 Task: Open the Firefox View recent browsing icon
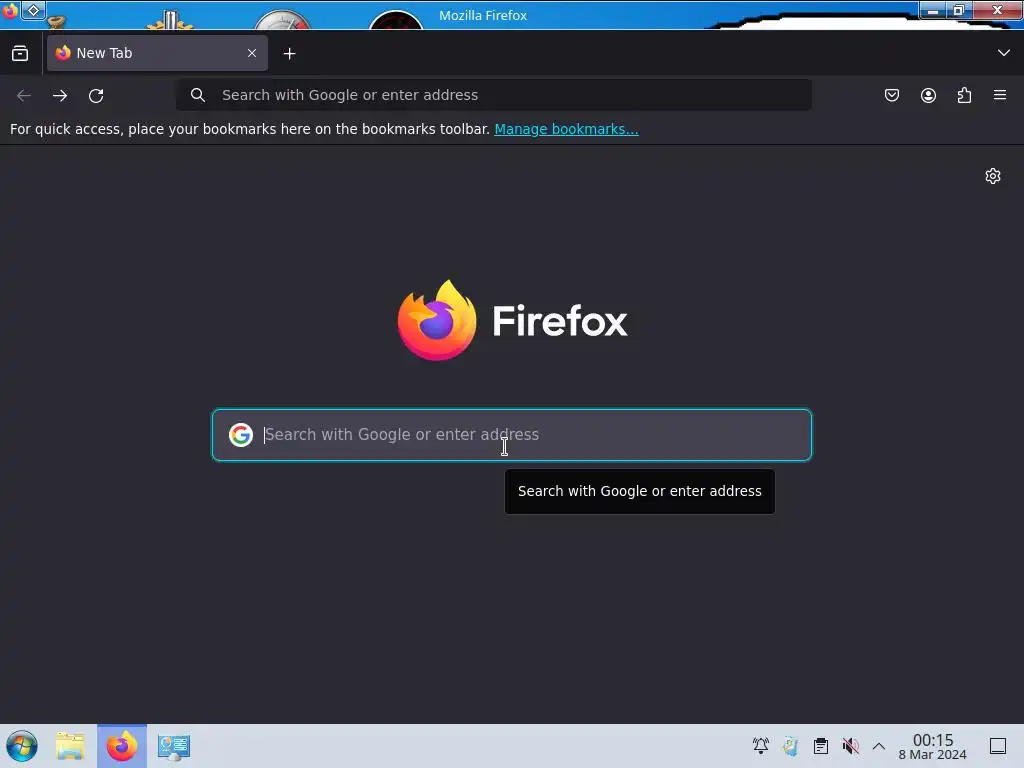(x=20, y=54)
